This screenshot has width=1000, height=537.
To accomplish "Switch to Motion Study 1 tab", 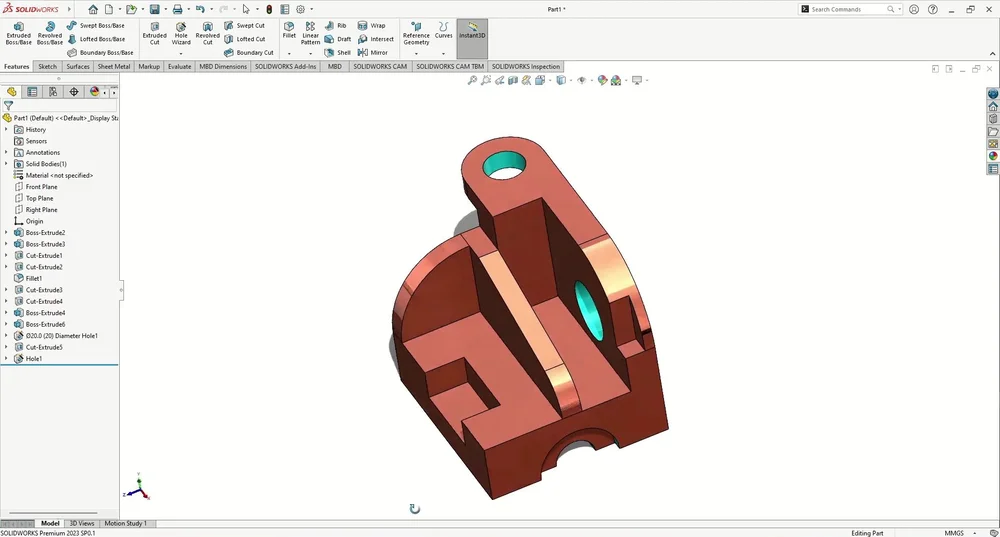I will [125, 523].
